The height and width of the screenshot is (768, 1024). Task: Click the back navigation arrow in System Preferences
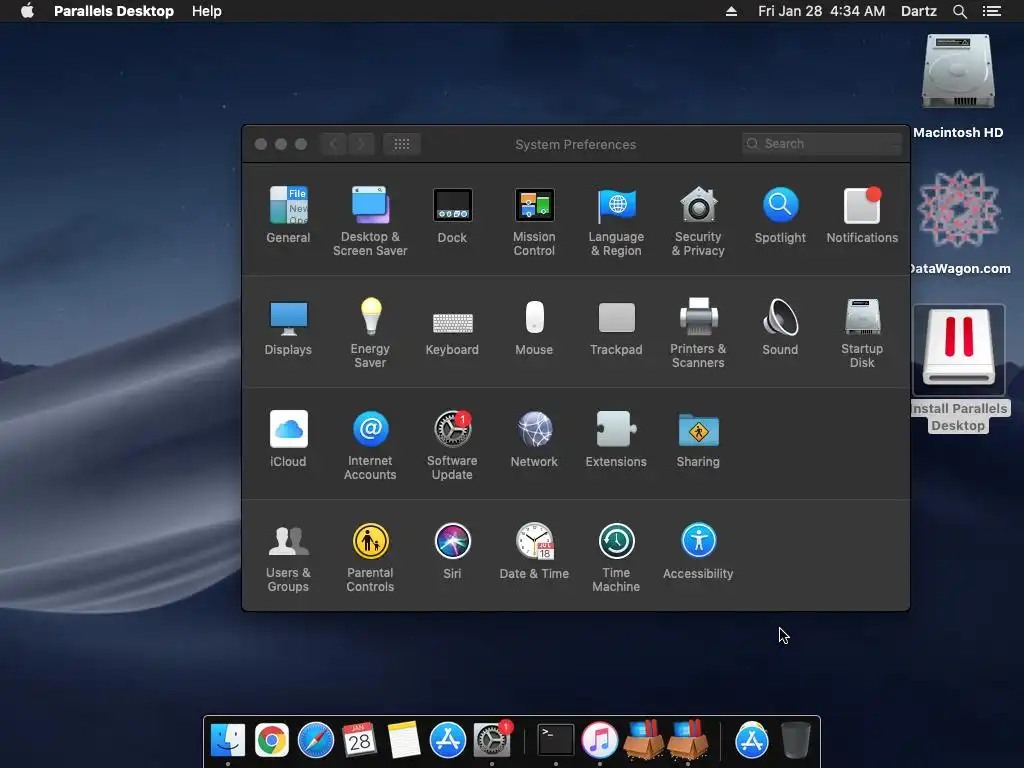point(334,144)
